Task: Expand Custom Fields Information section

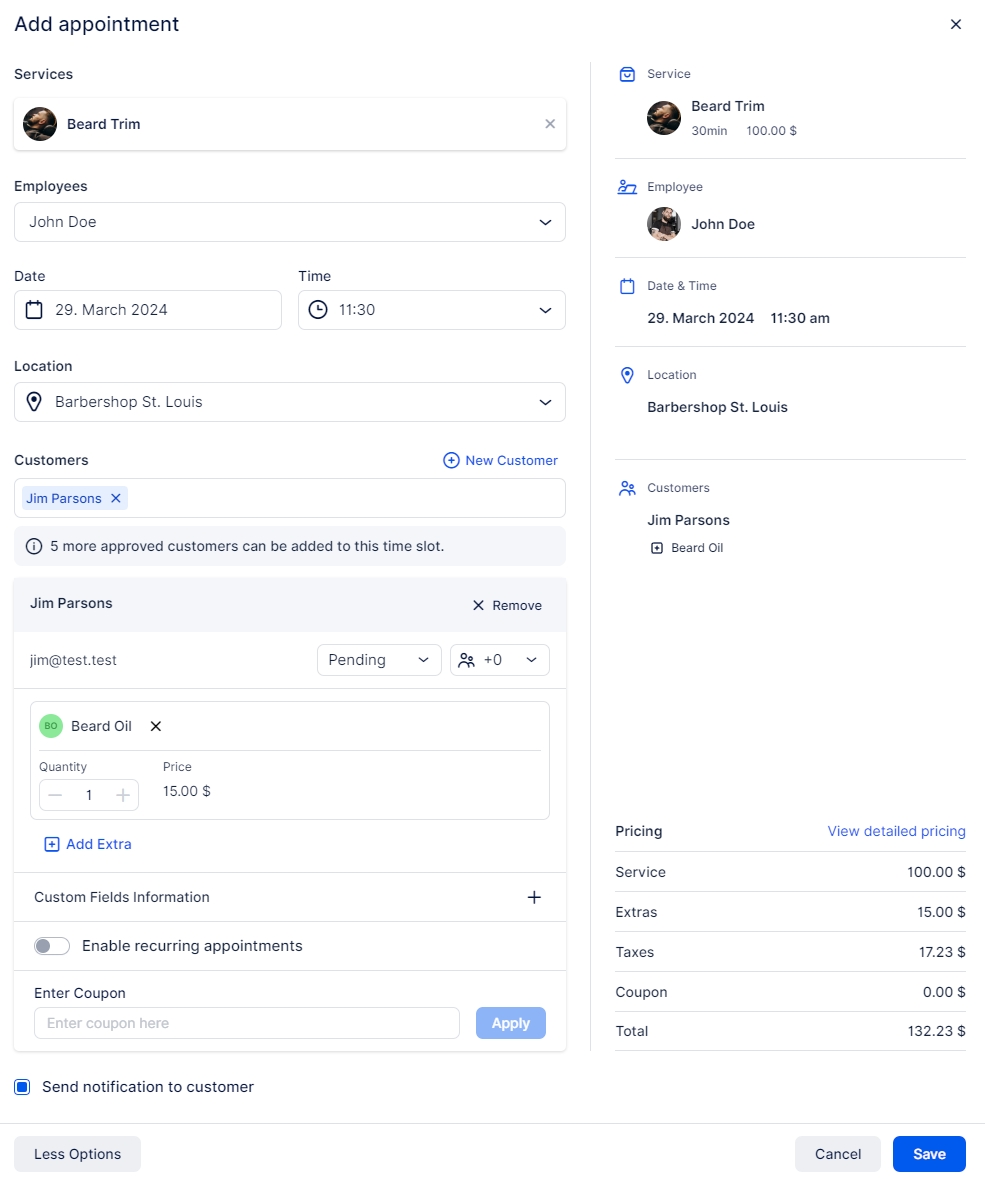Action: point(534,897)
